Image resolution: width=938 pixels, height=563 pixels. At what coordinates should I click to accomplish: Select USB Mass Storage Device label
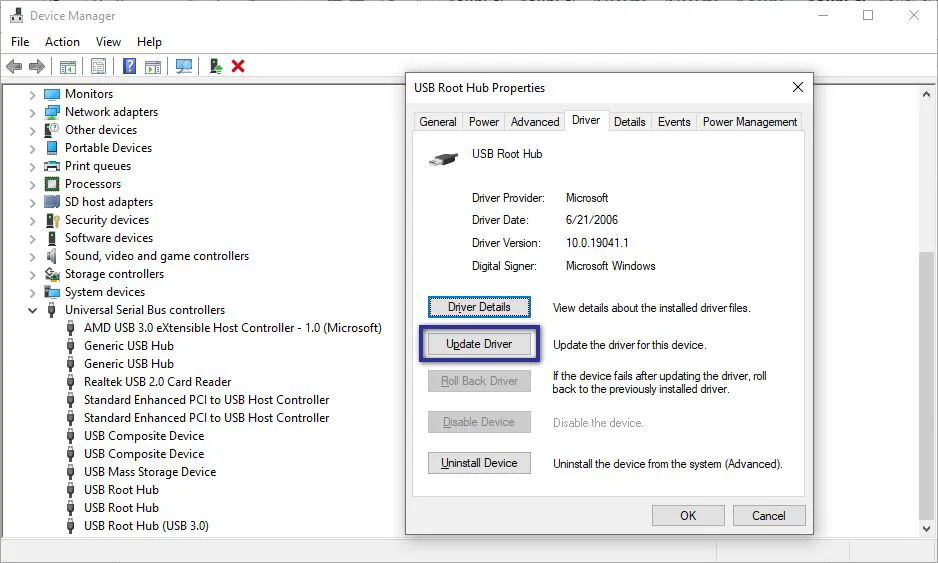click(150, 472)
